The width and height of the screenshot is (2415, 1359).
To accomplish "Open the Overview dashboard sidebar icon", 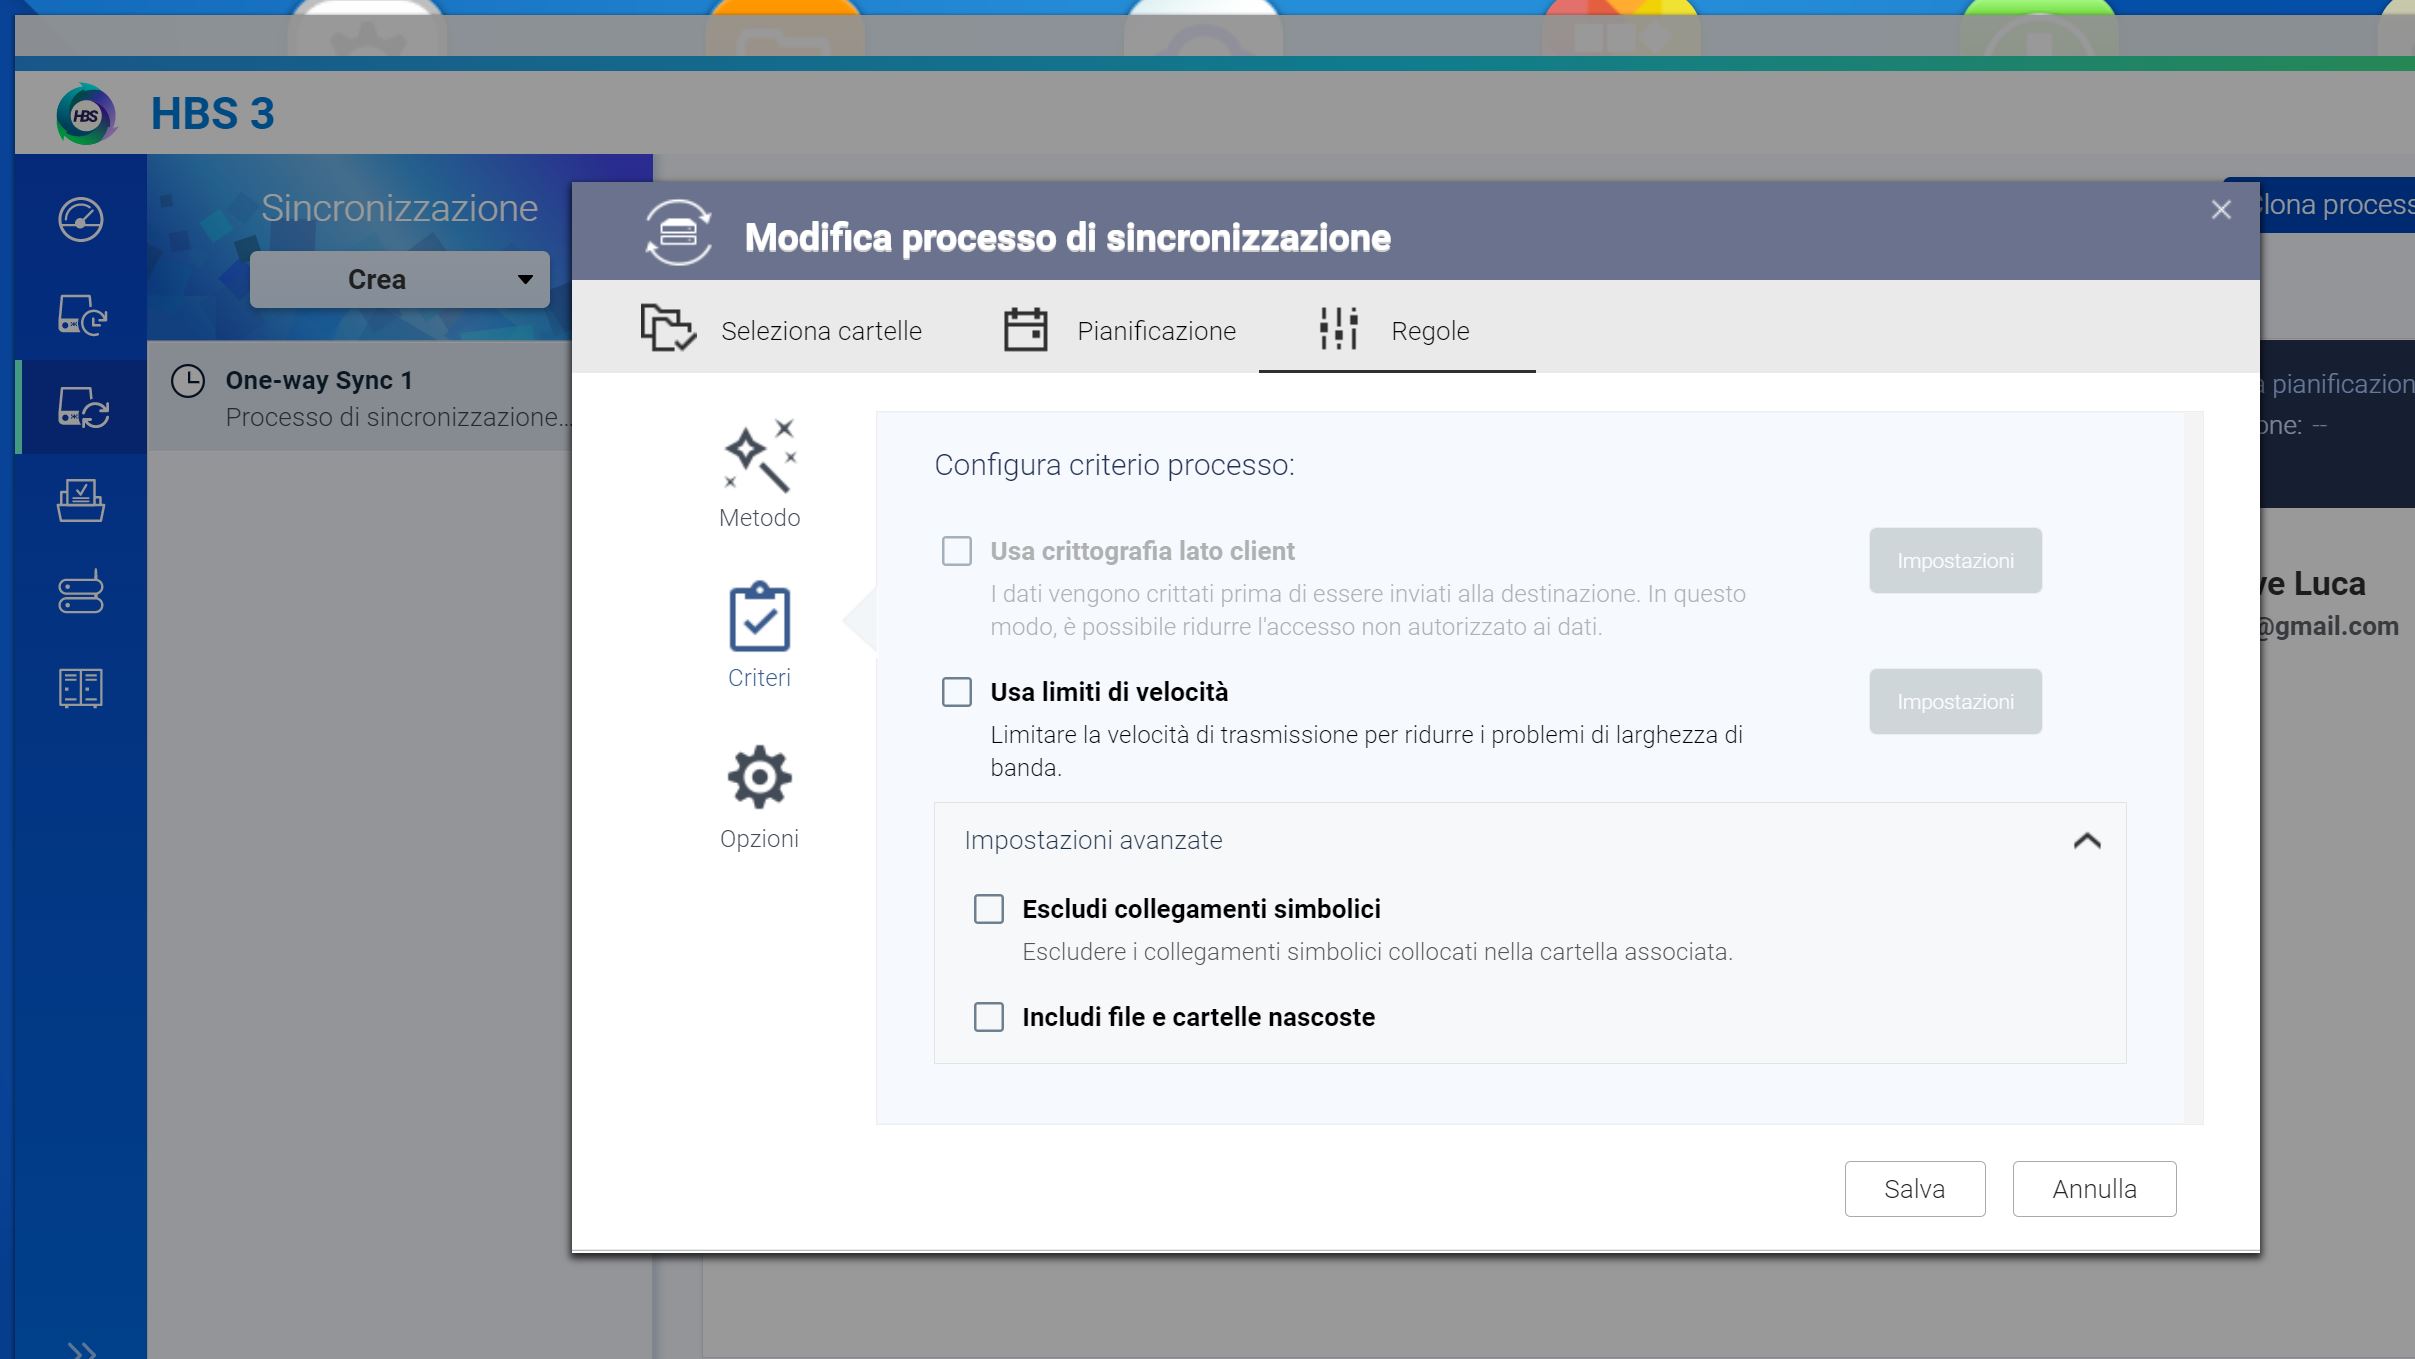I will [x=80, y=220].
